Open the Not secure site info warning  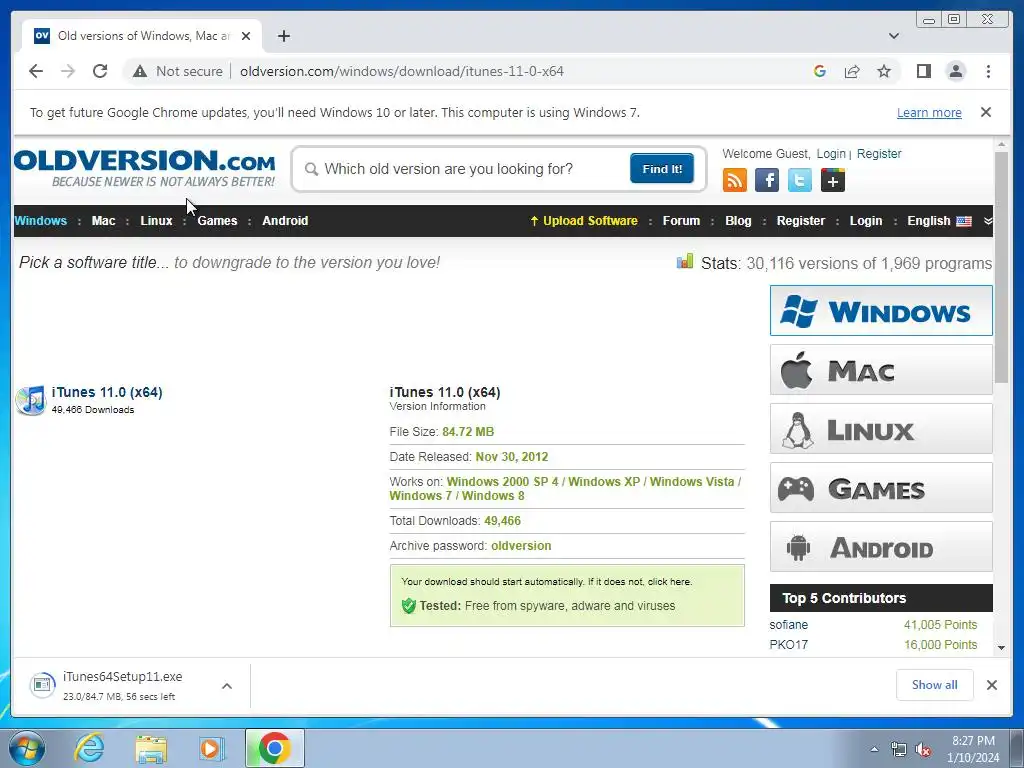pos(178,71)
